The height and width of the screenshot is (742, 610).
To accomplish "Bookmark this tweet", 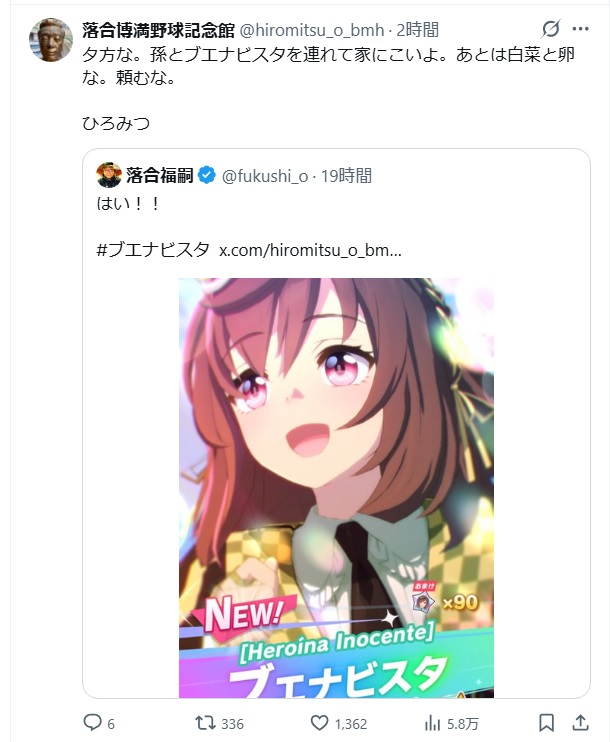I will pos(547,723).
